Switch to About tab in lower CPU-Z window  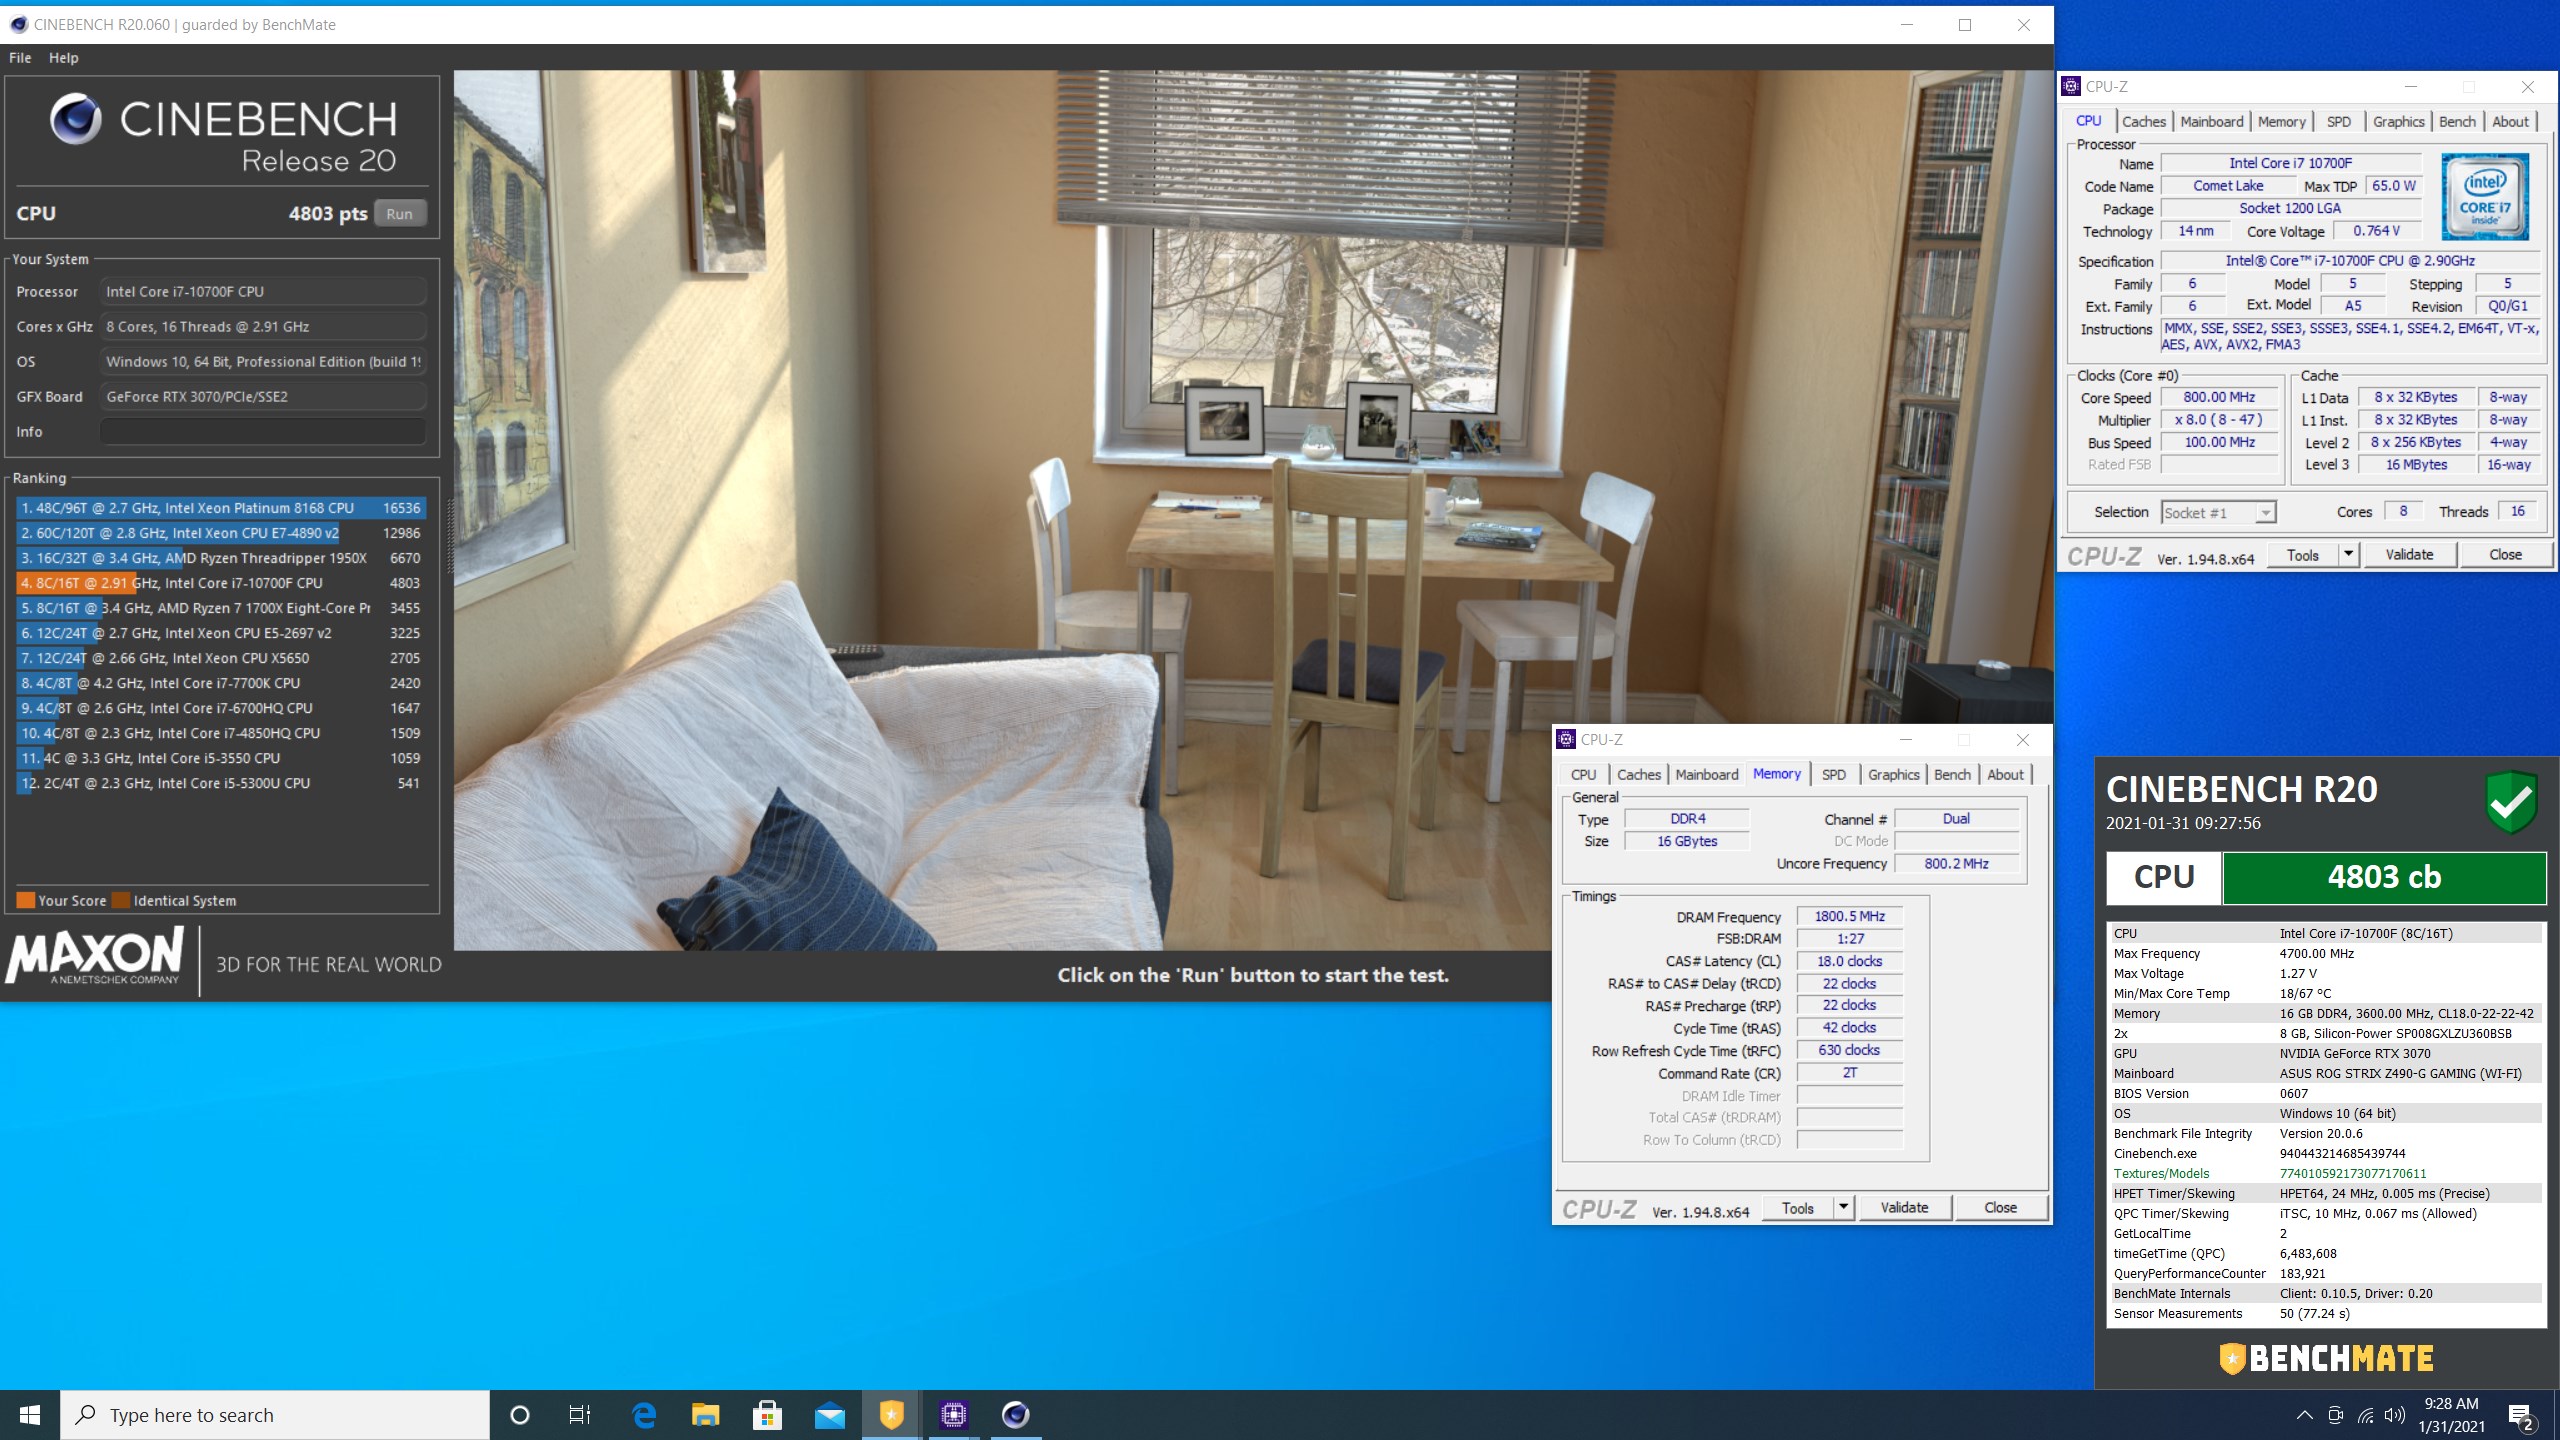point(2006,775)
